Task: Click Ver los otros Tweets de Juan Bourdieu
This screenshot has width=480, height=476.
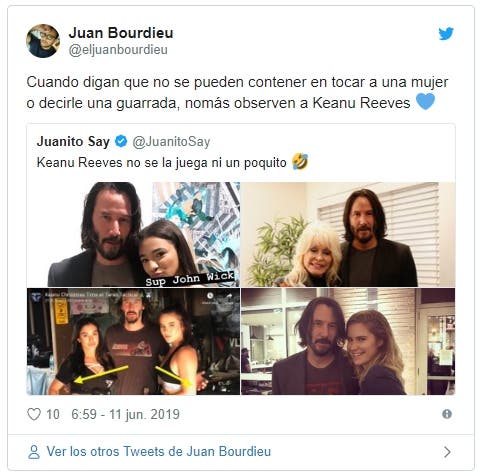Action: (159, 452)
